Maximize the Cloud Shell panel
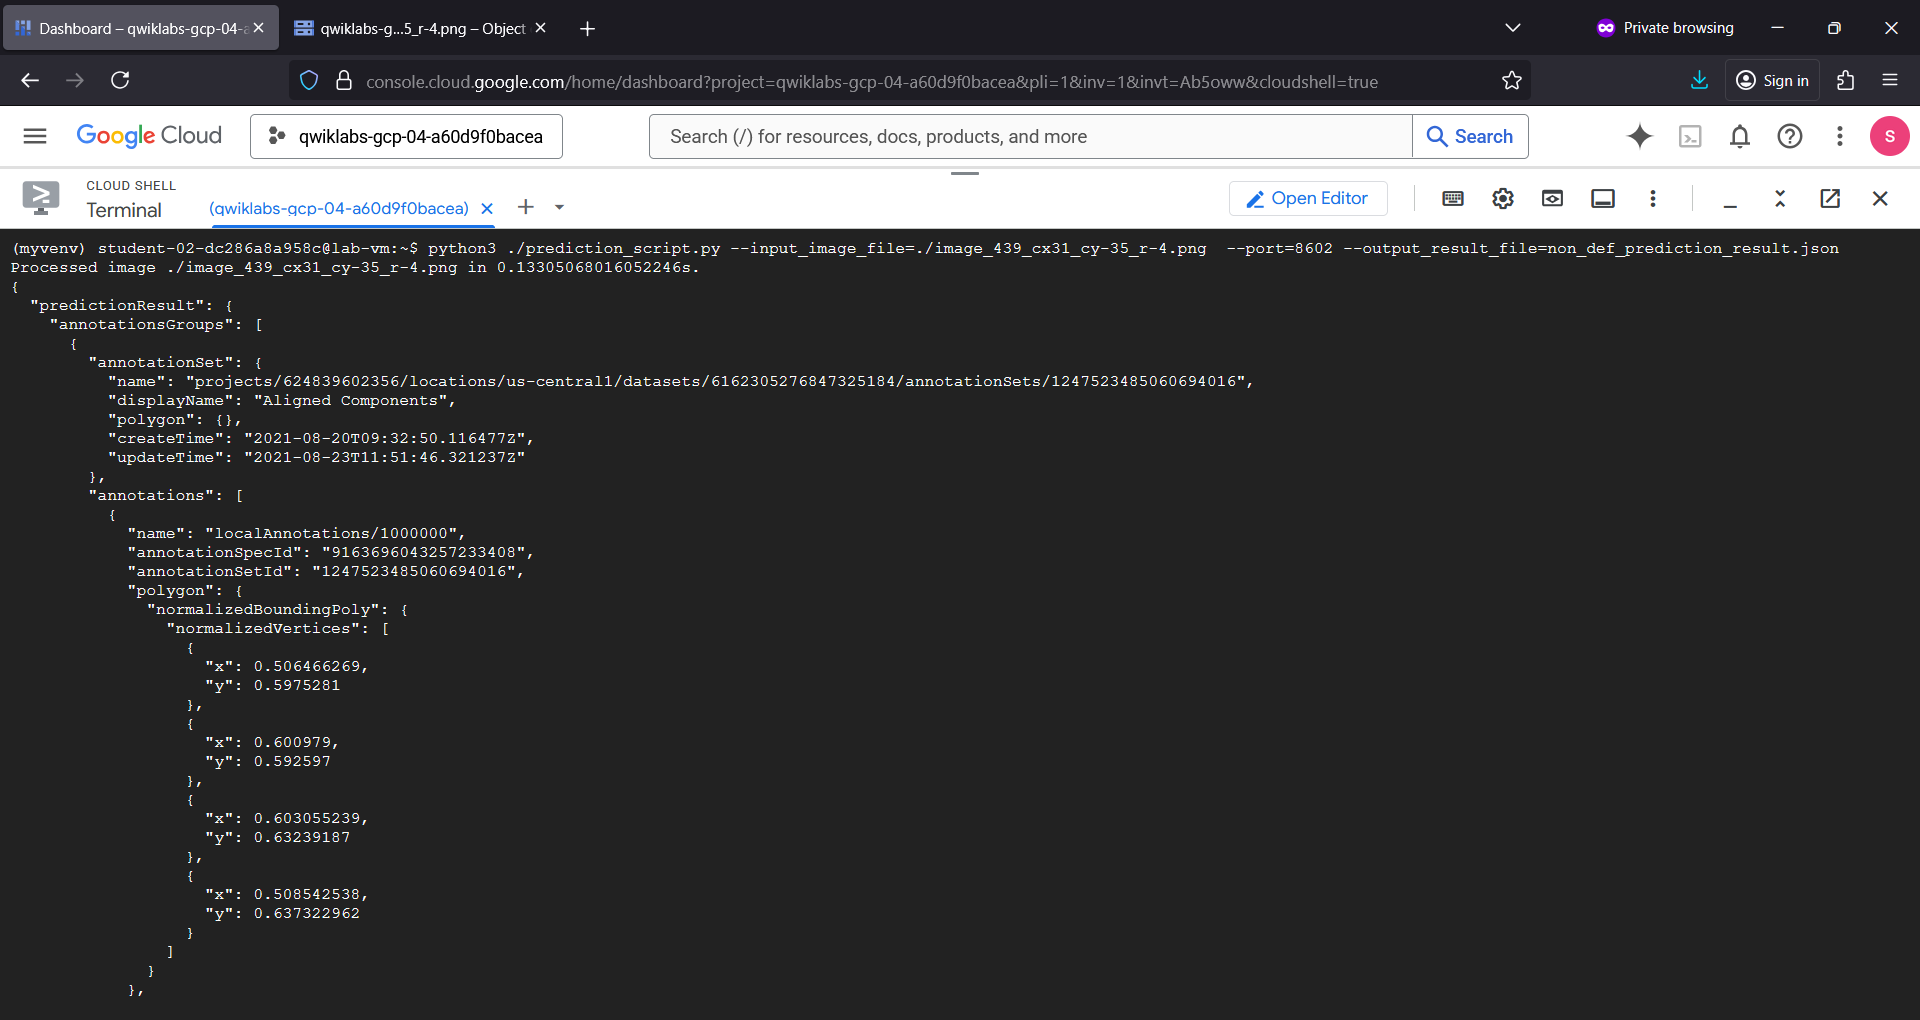The width and height of the screenshot is (1920, 1020). coord(1780,198)
